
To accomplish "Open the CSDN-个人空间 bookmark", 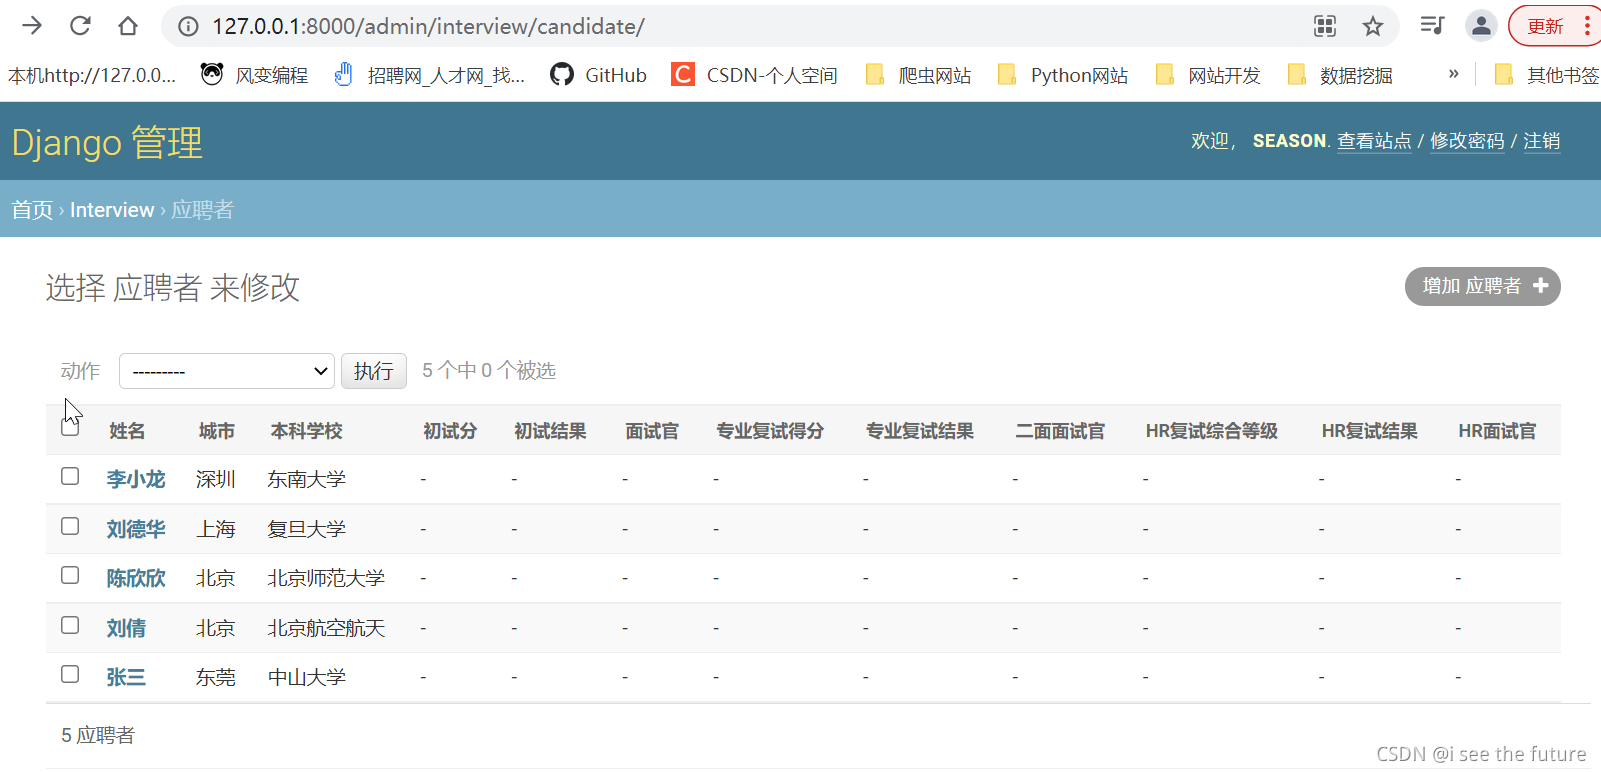I will click(754, 75).
